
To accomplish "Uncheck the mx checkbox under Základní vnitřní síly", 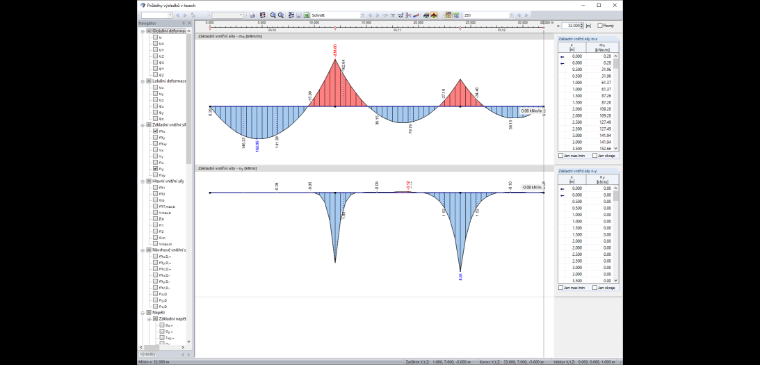I will coord(155,131).
